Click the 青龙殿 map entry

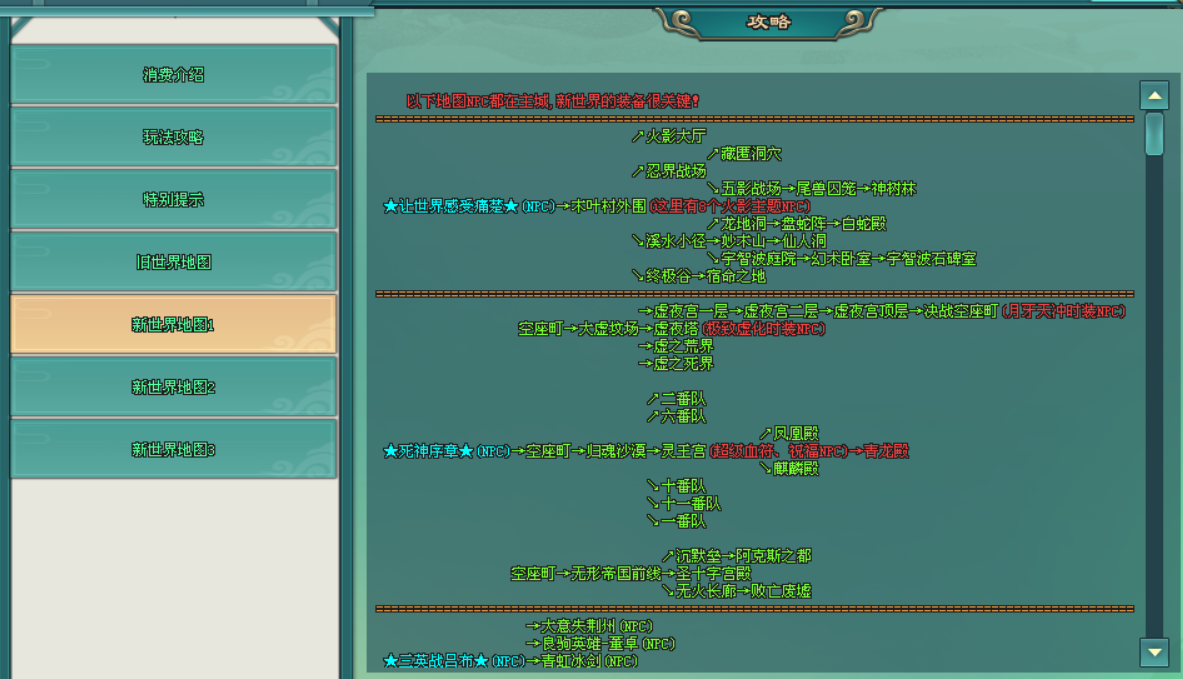click(886, 451)
